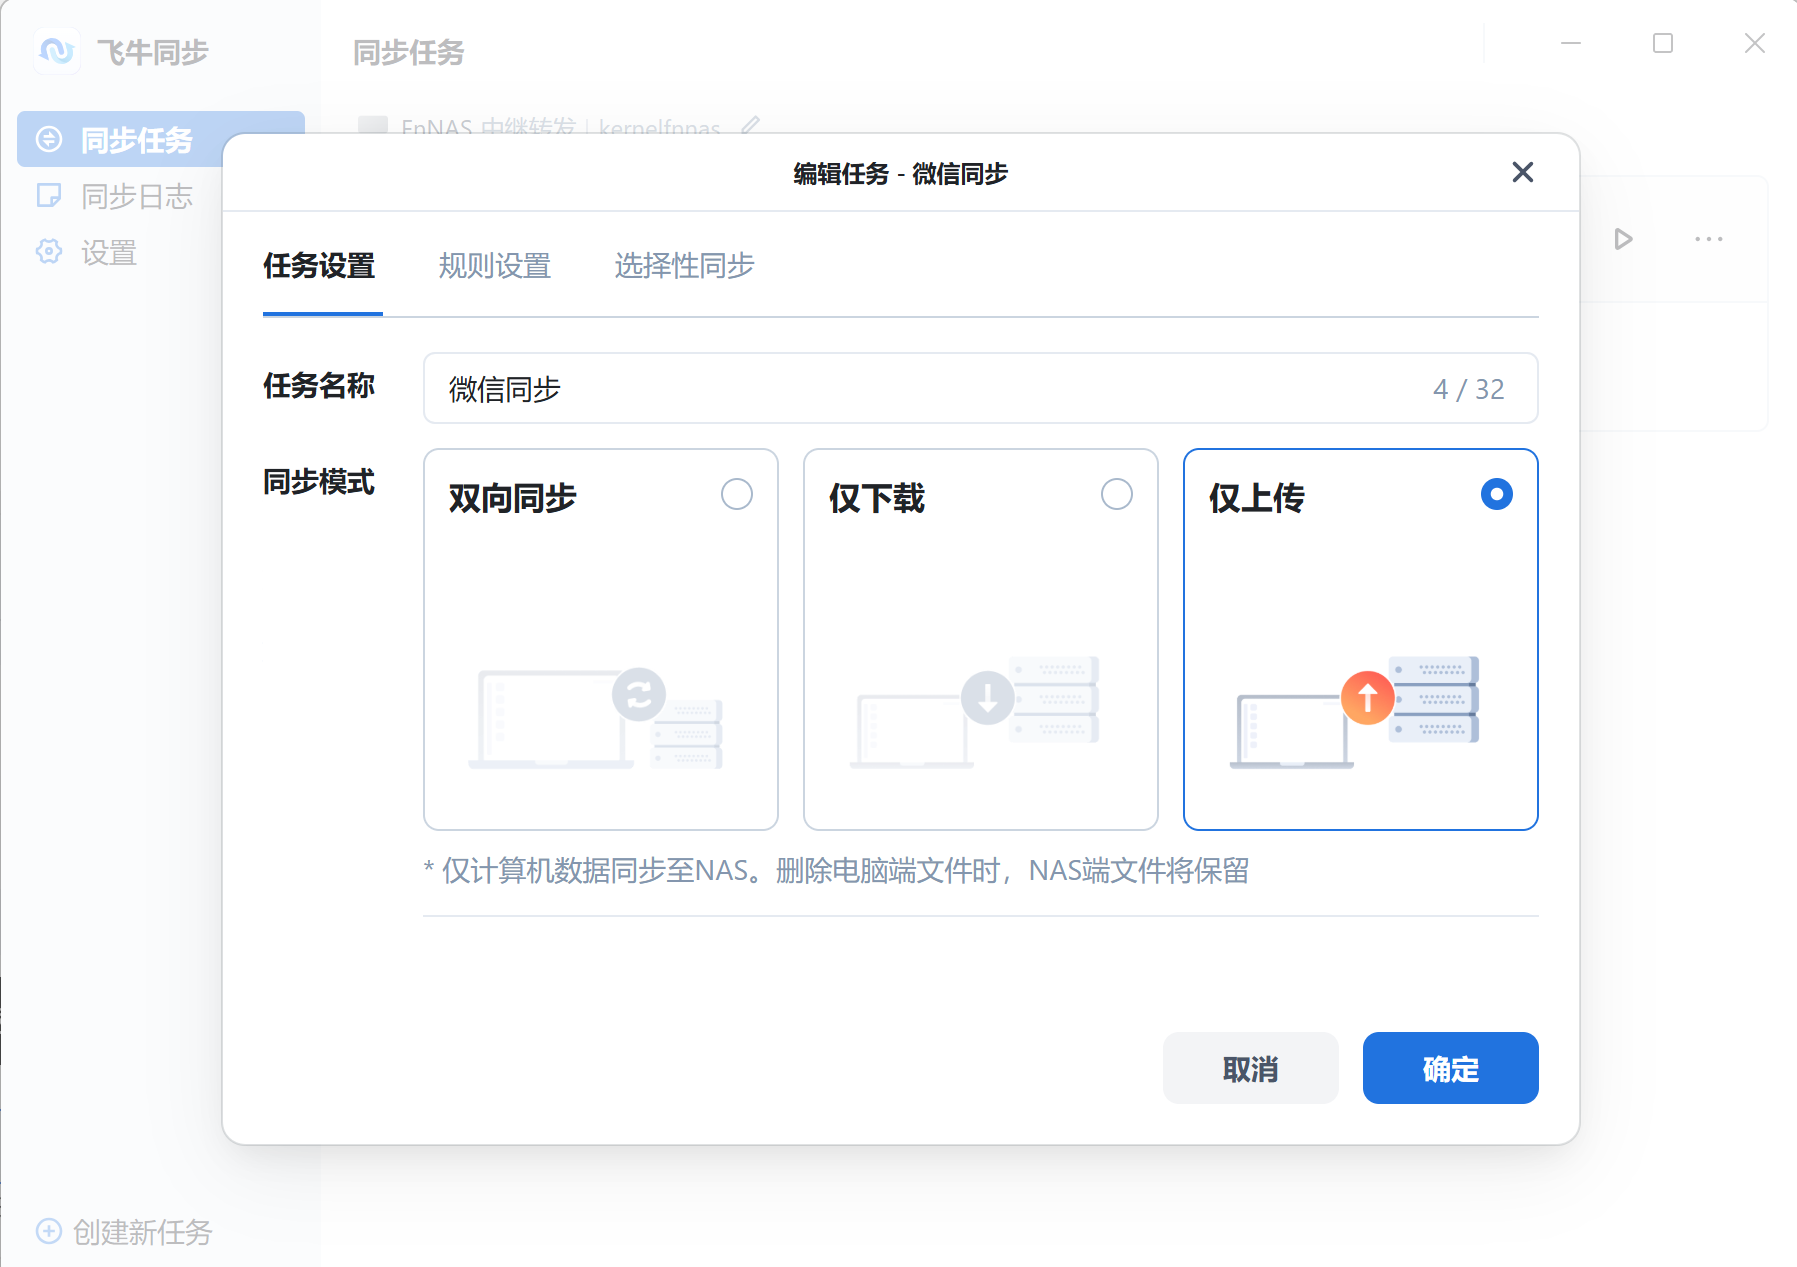Select the 仅下载 radio button
Screen dimensions: 1797x1267
tap(1117, 494)
